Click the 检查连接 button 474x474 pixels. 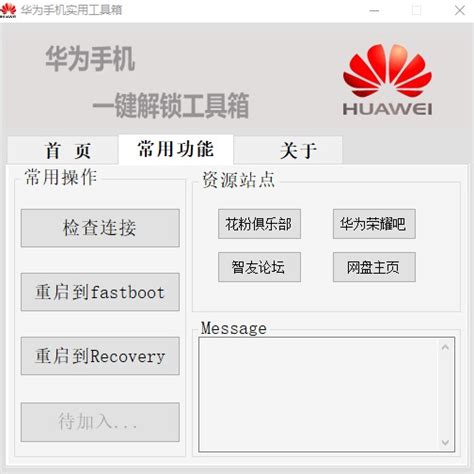[x=100, y=228]
